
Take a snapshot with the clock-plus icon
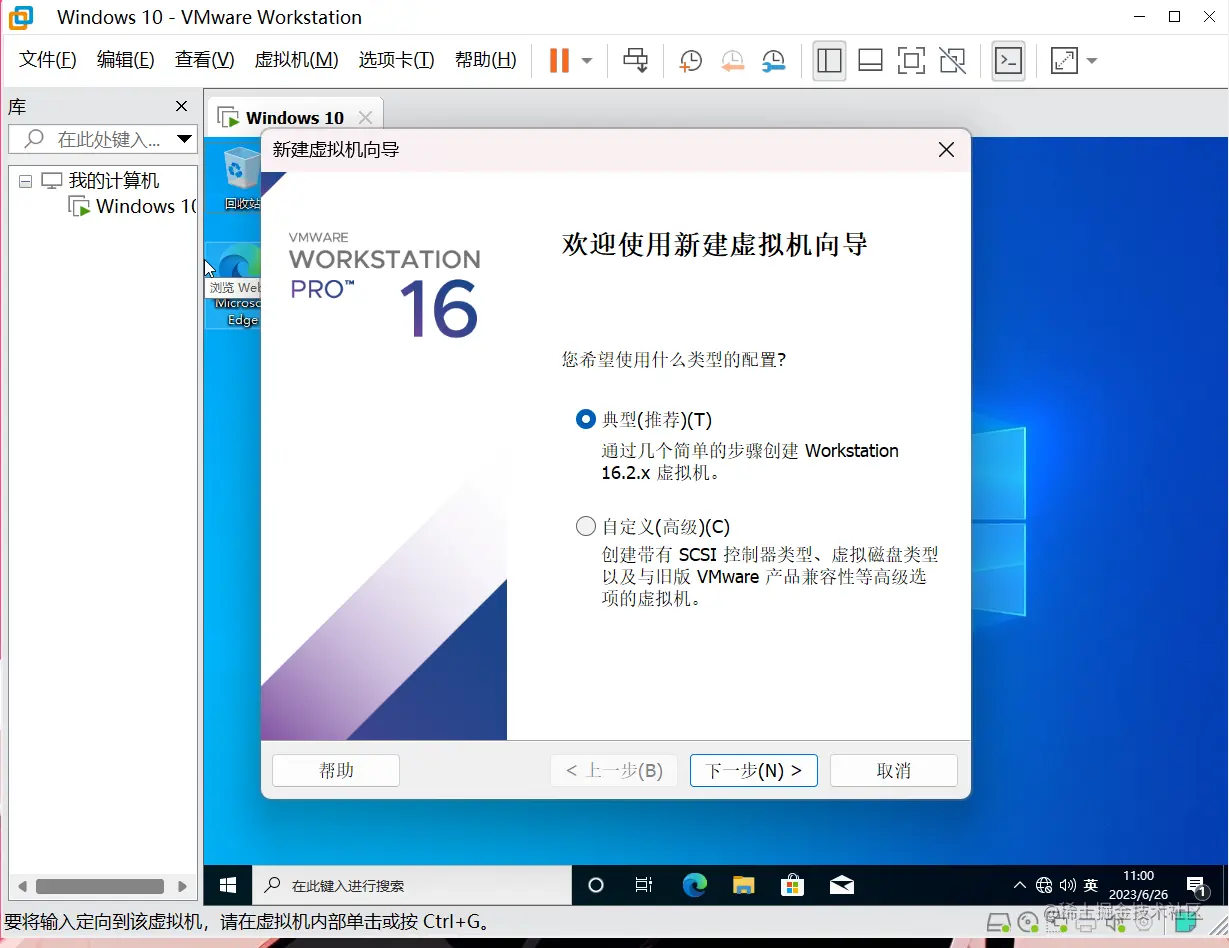pos(690,61)
